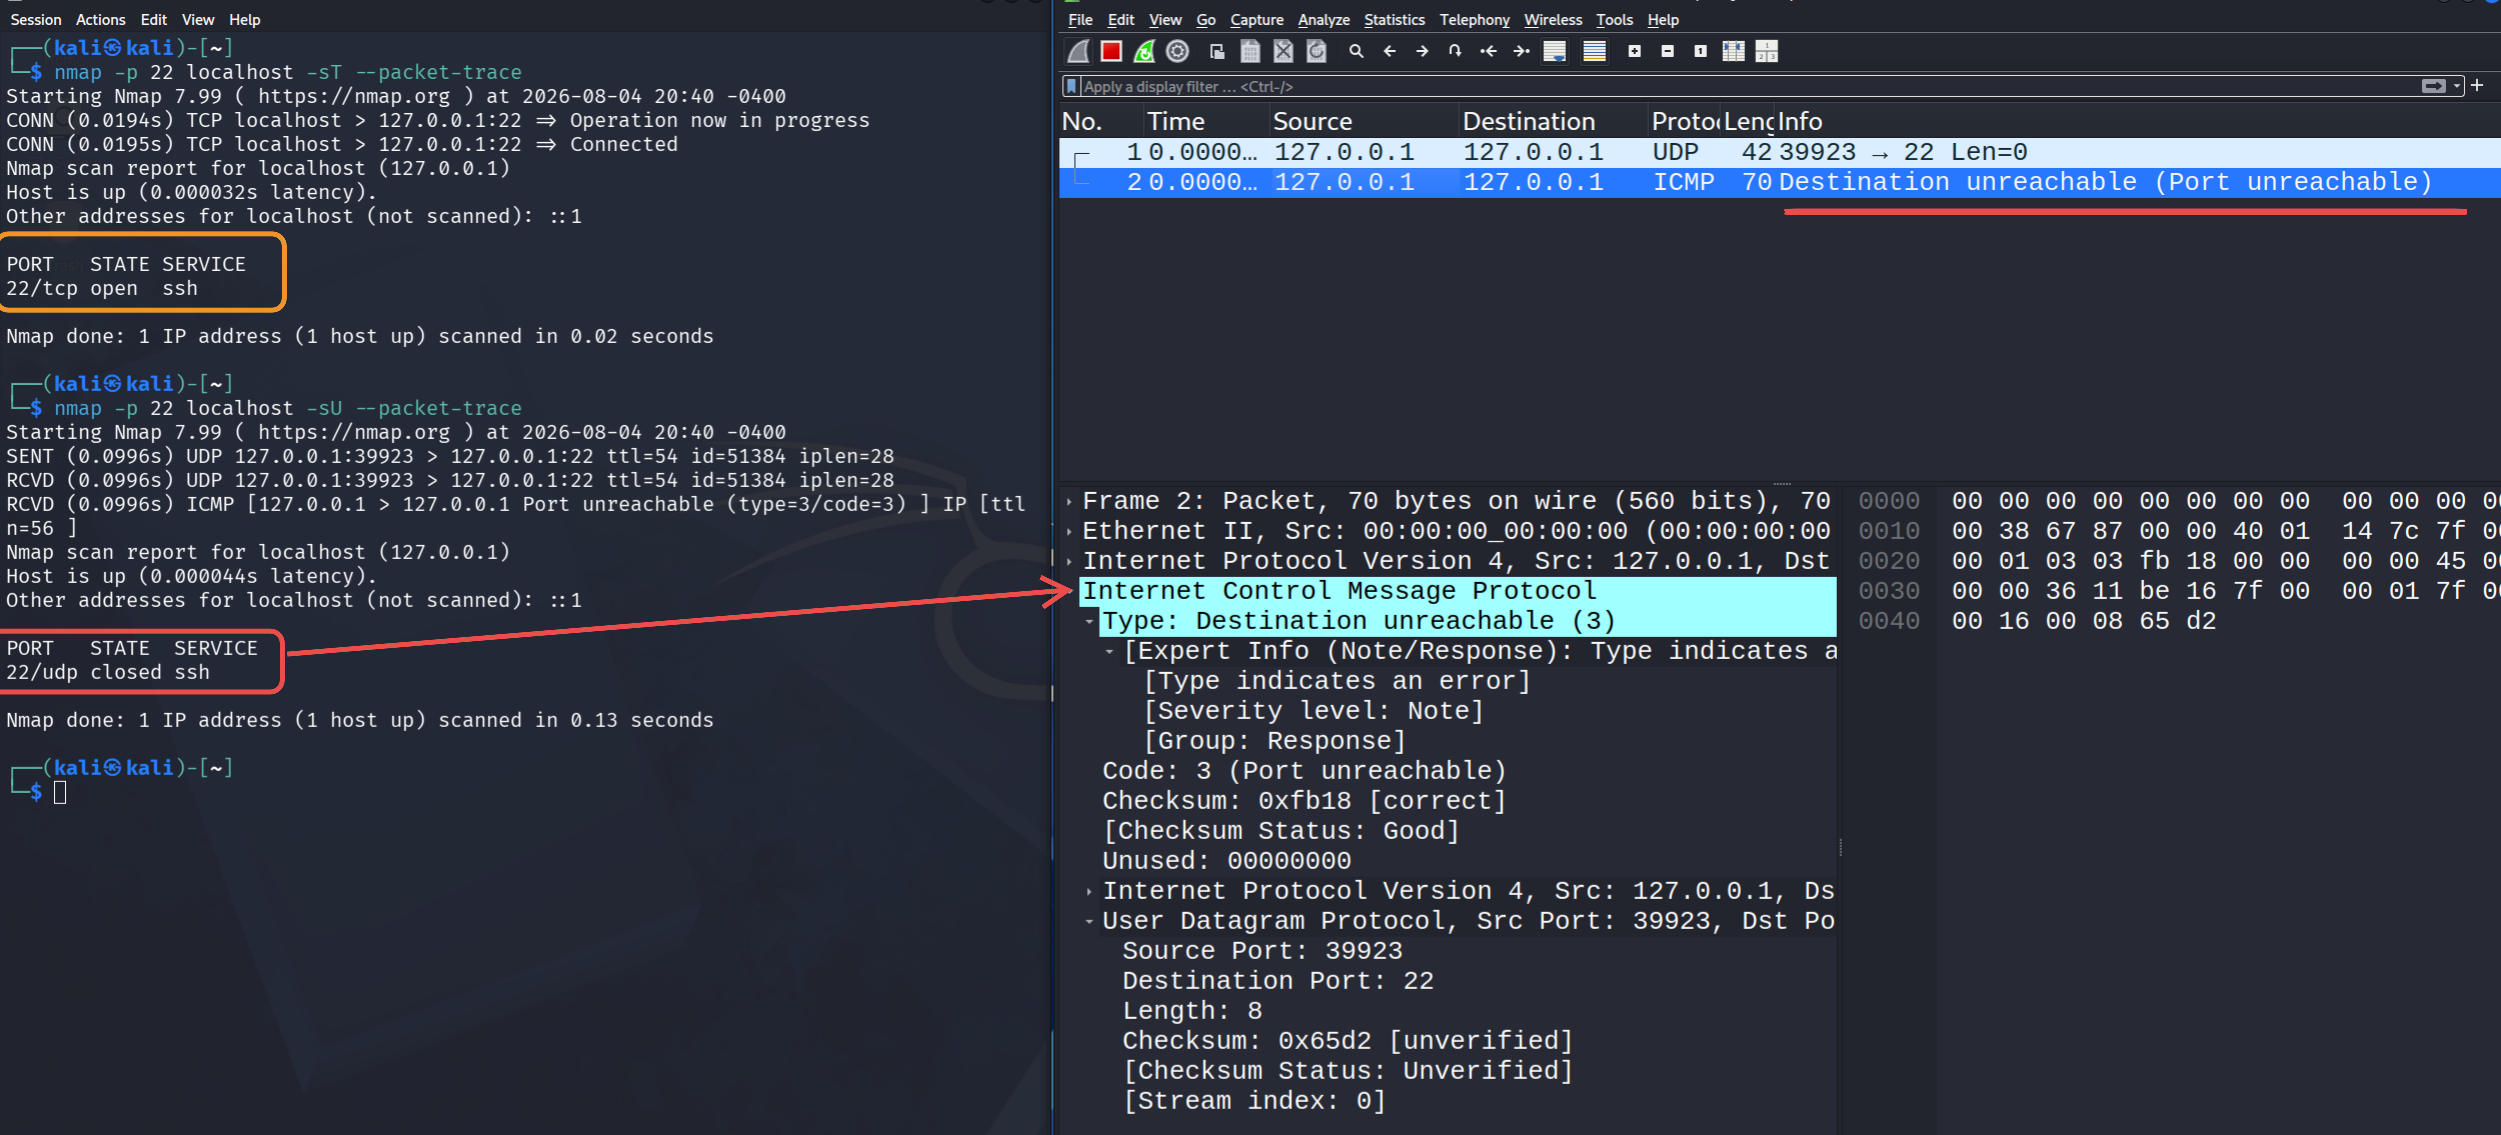Click the resize columns to content icon
2501x1135 pixels.
click(1734, 51)
